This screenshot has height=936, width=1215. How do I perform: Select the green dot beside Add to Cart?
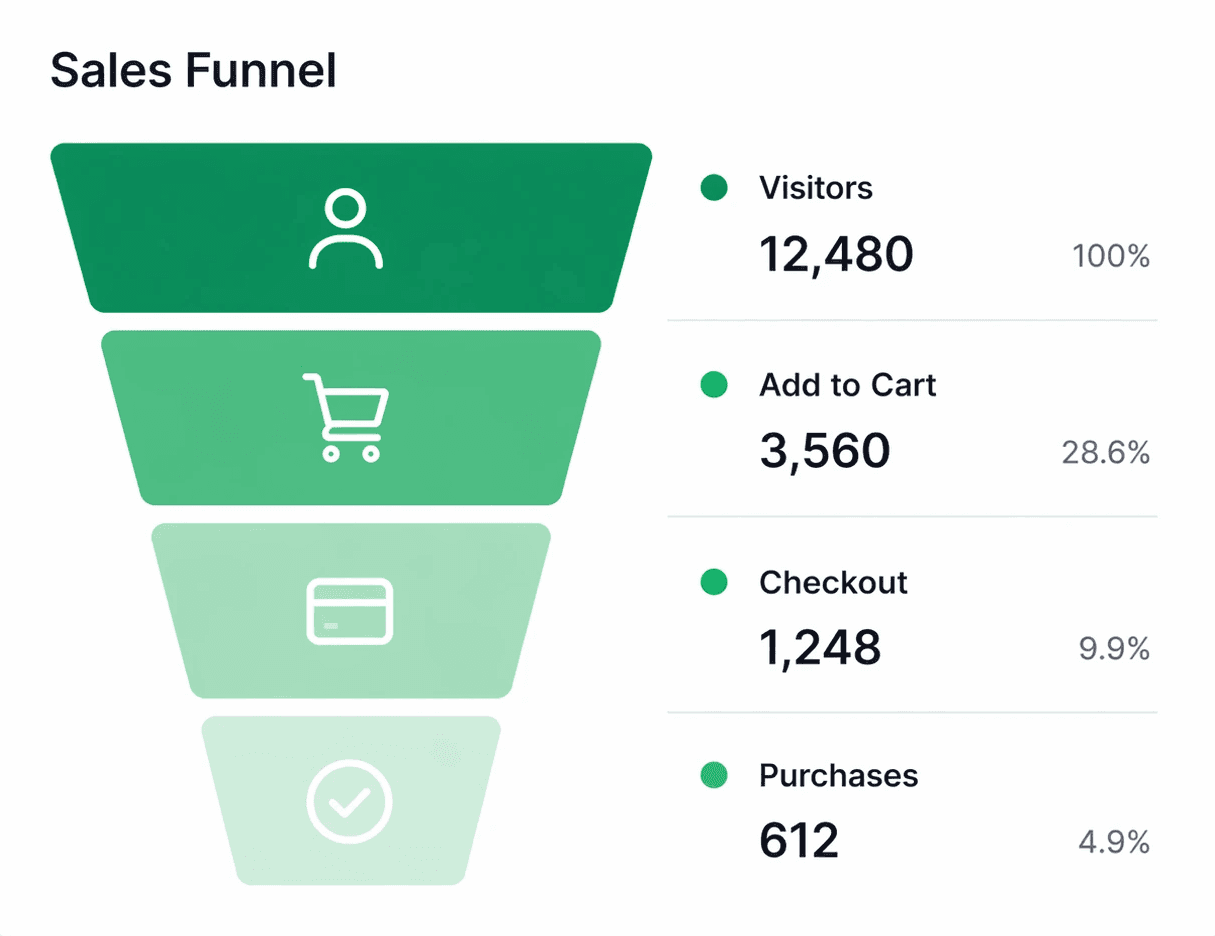click(714, 385)
